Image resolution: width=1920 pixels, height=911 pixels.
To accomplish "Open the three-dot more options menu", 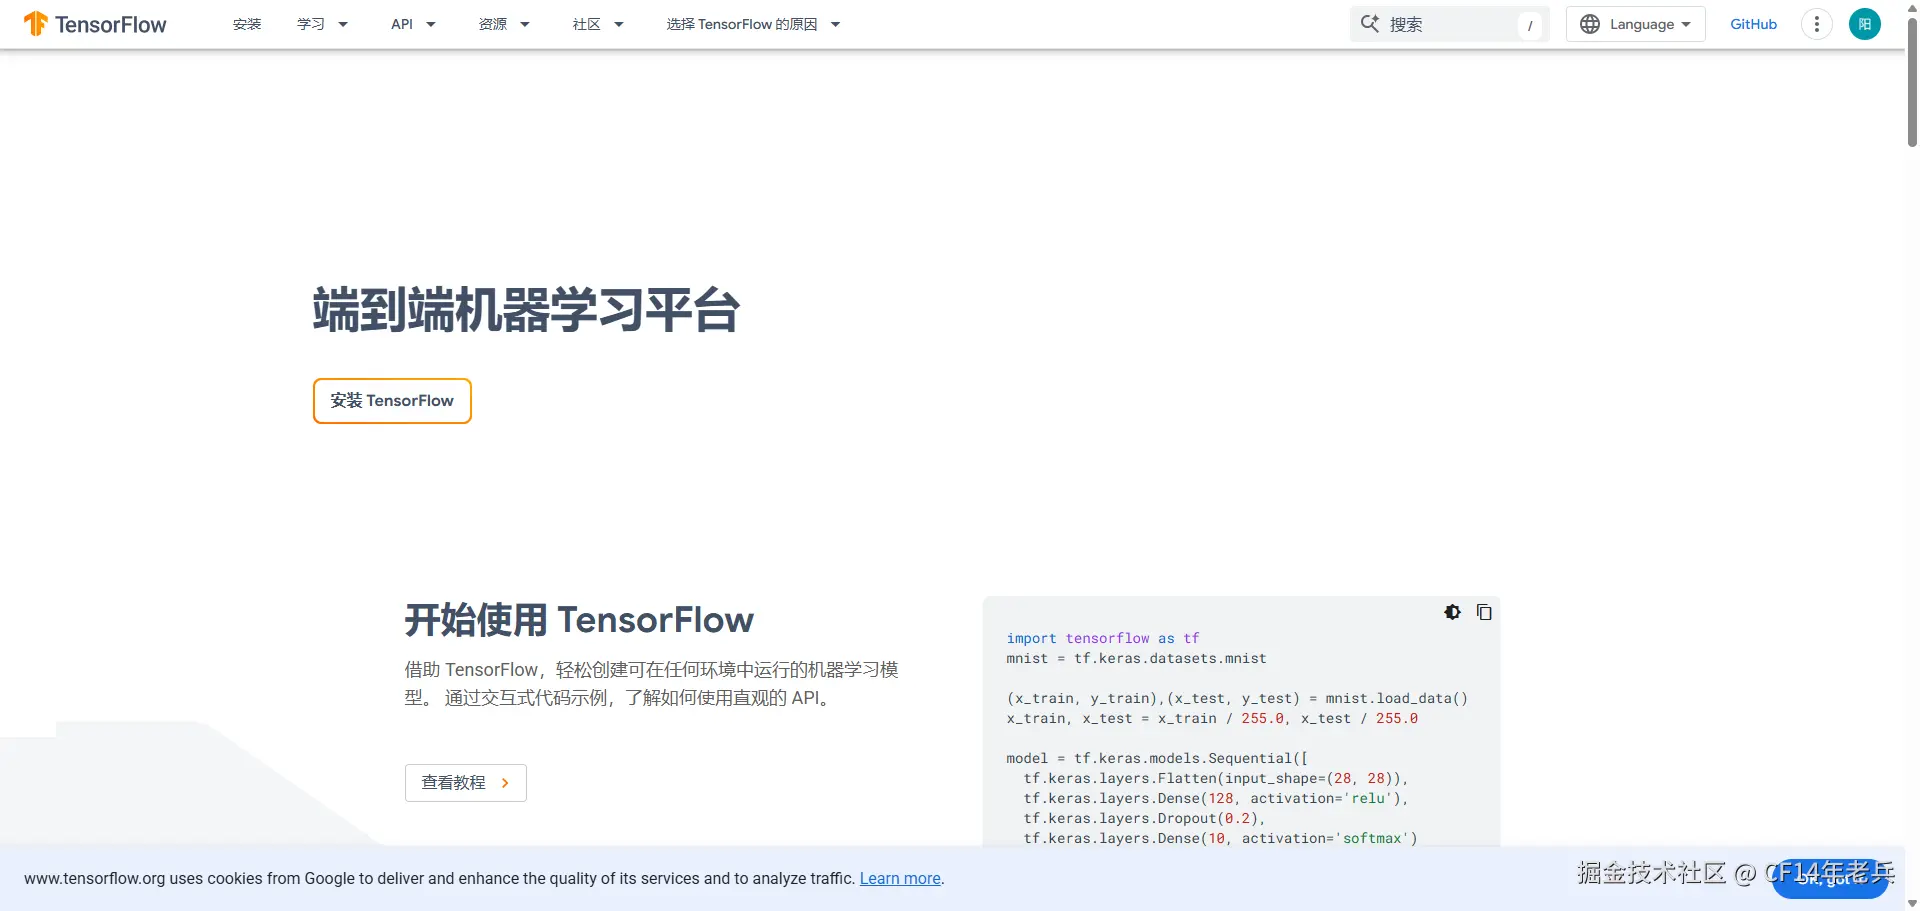I will click(x=1817, y=24).
